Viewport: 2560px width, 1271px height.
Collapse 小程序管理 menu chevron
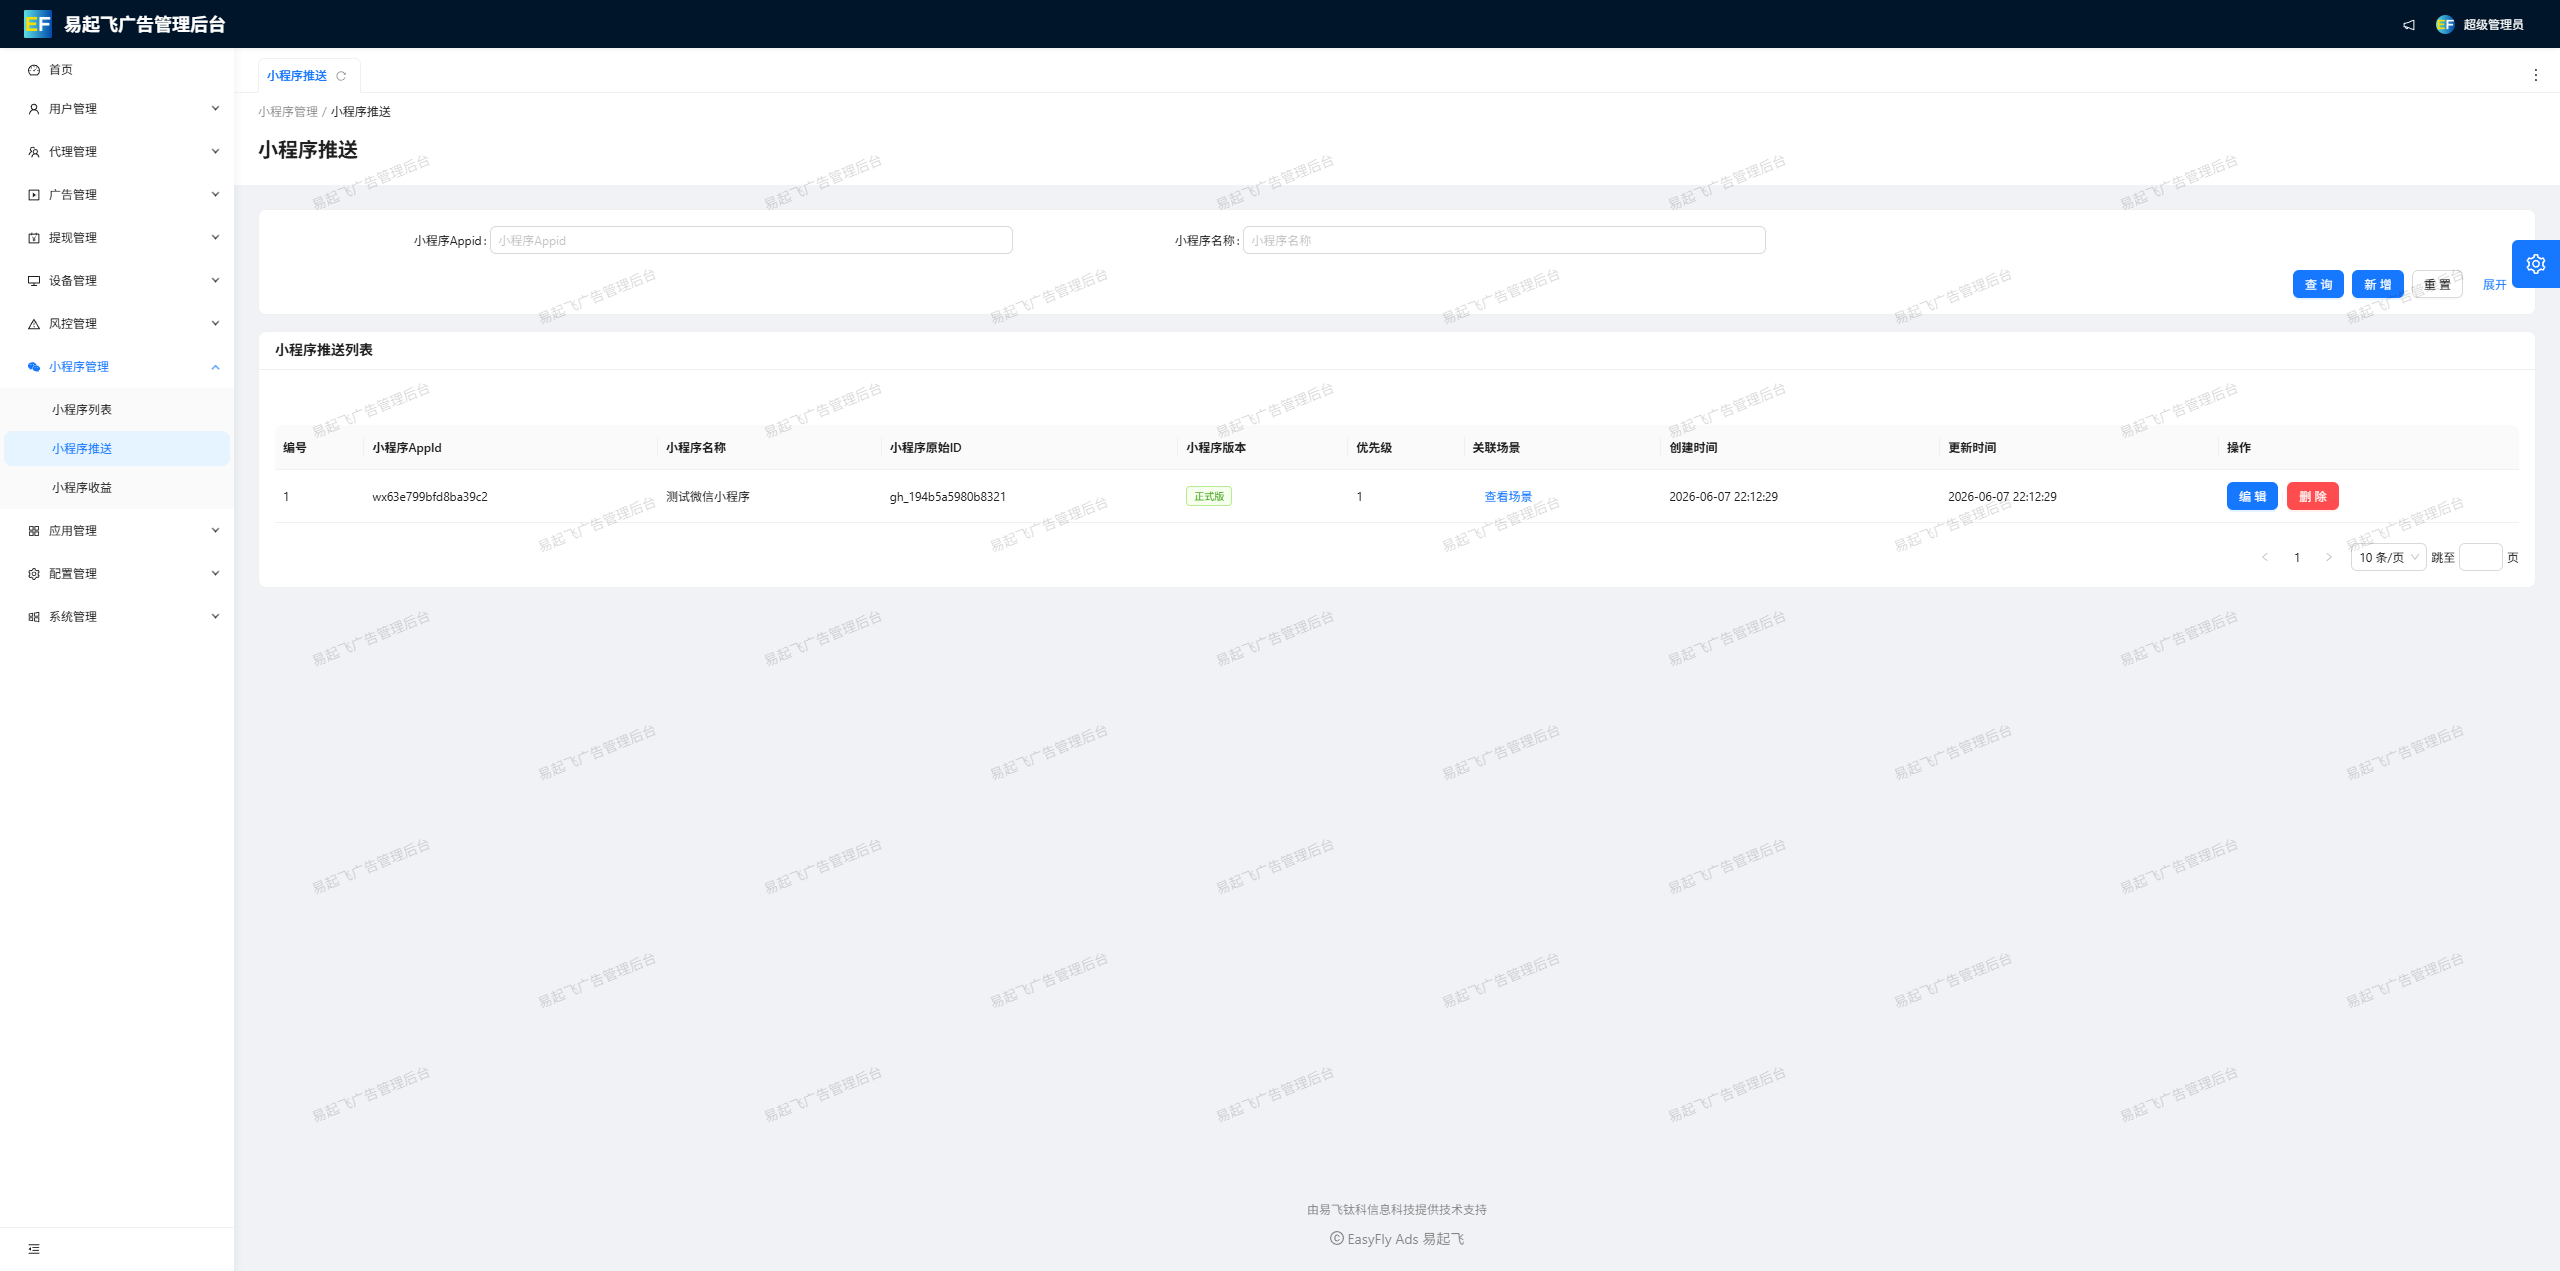point(215,367)
